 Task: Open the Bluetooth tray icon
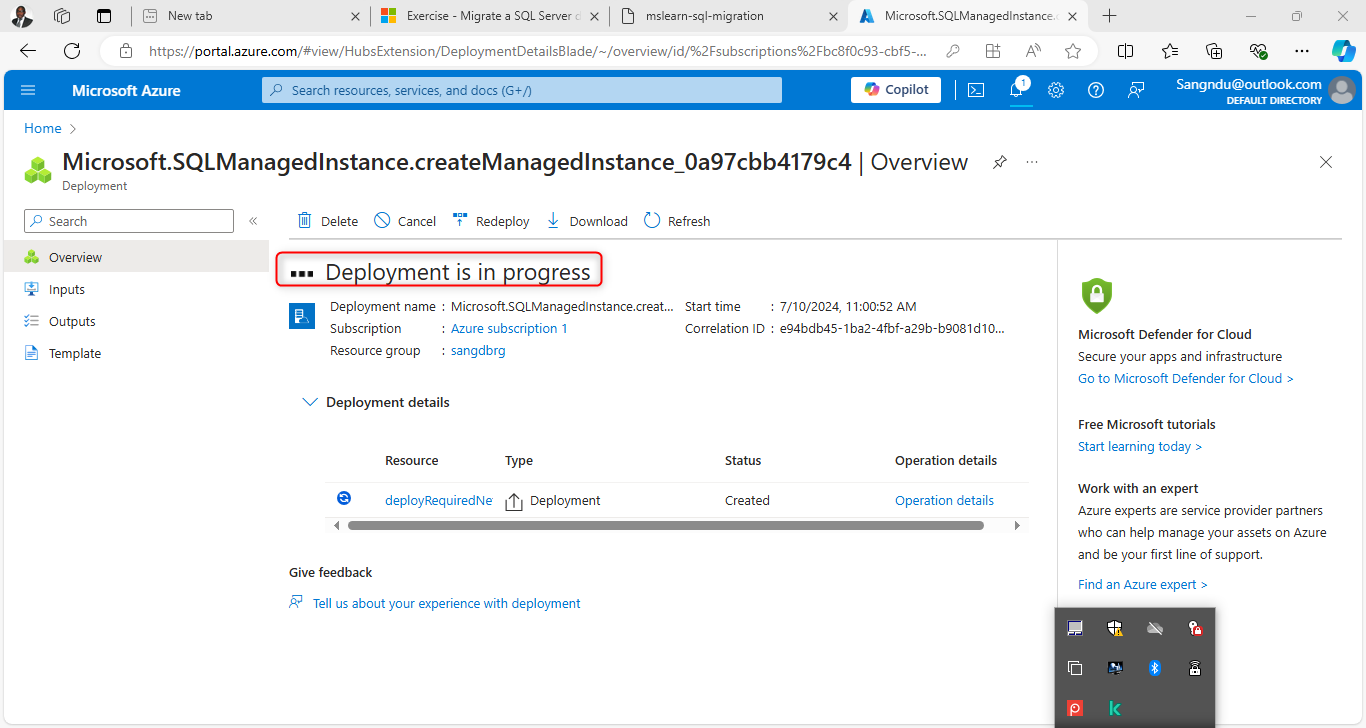(1154, 668)
